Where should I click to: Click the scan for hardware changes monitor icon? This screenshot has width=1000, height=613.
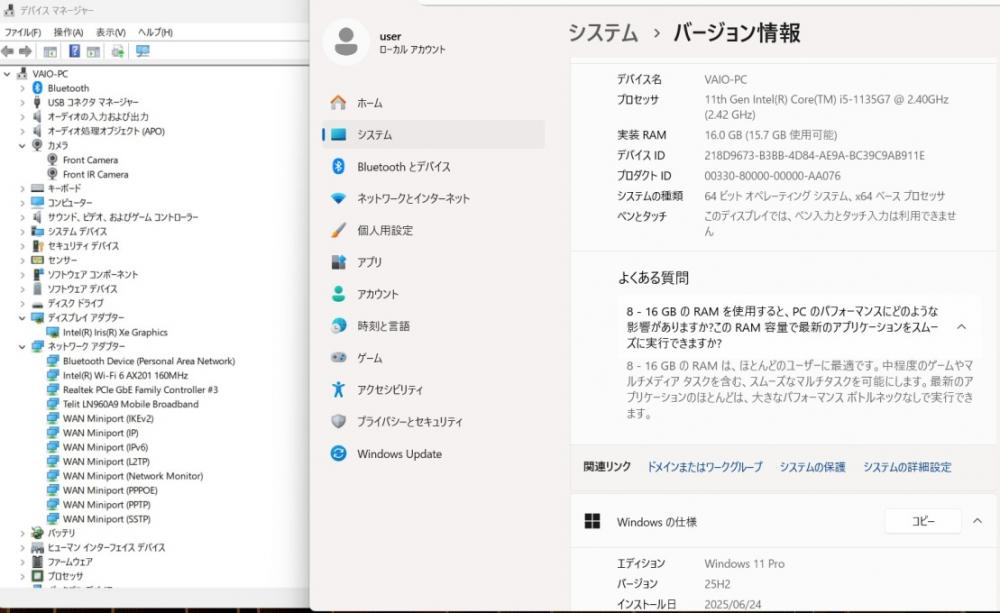(x=142, y=51)
